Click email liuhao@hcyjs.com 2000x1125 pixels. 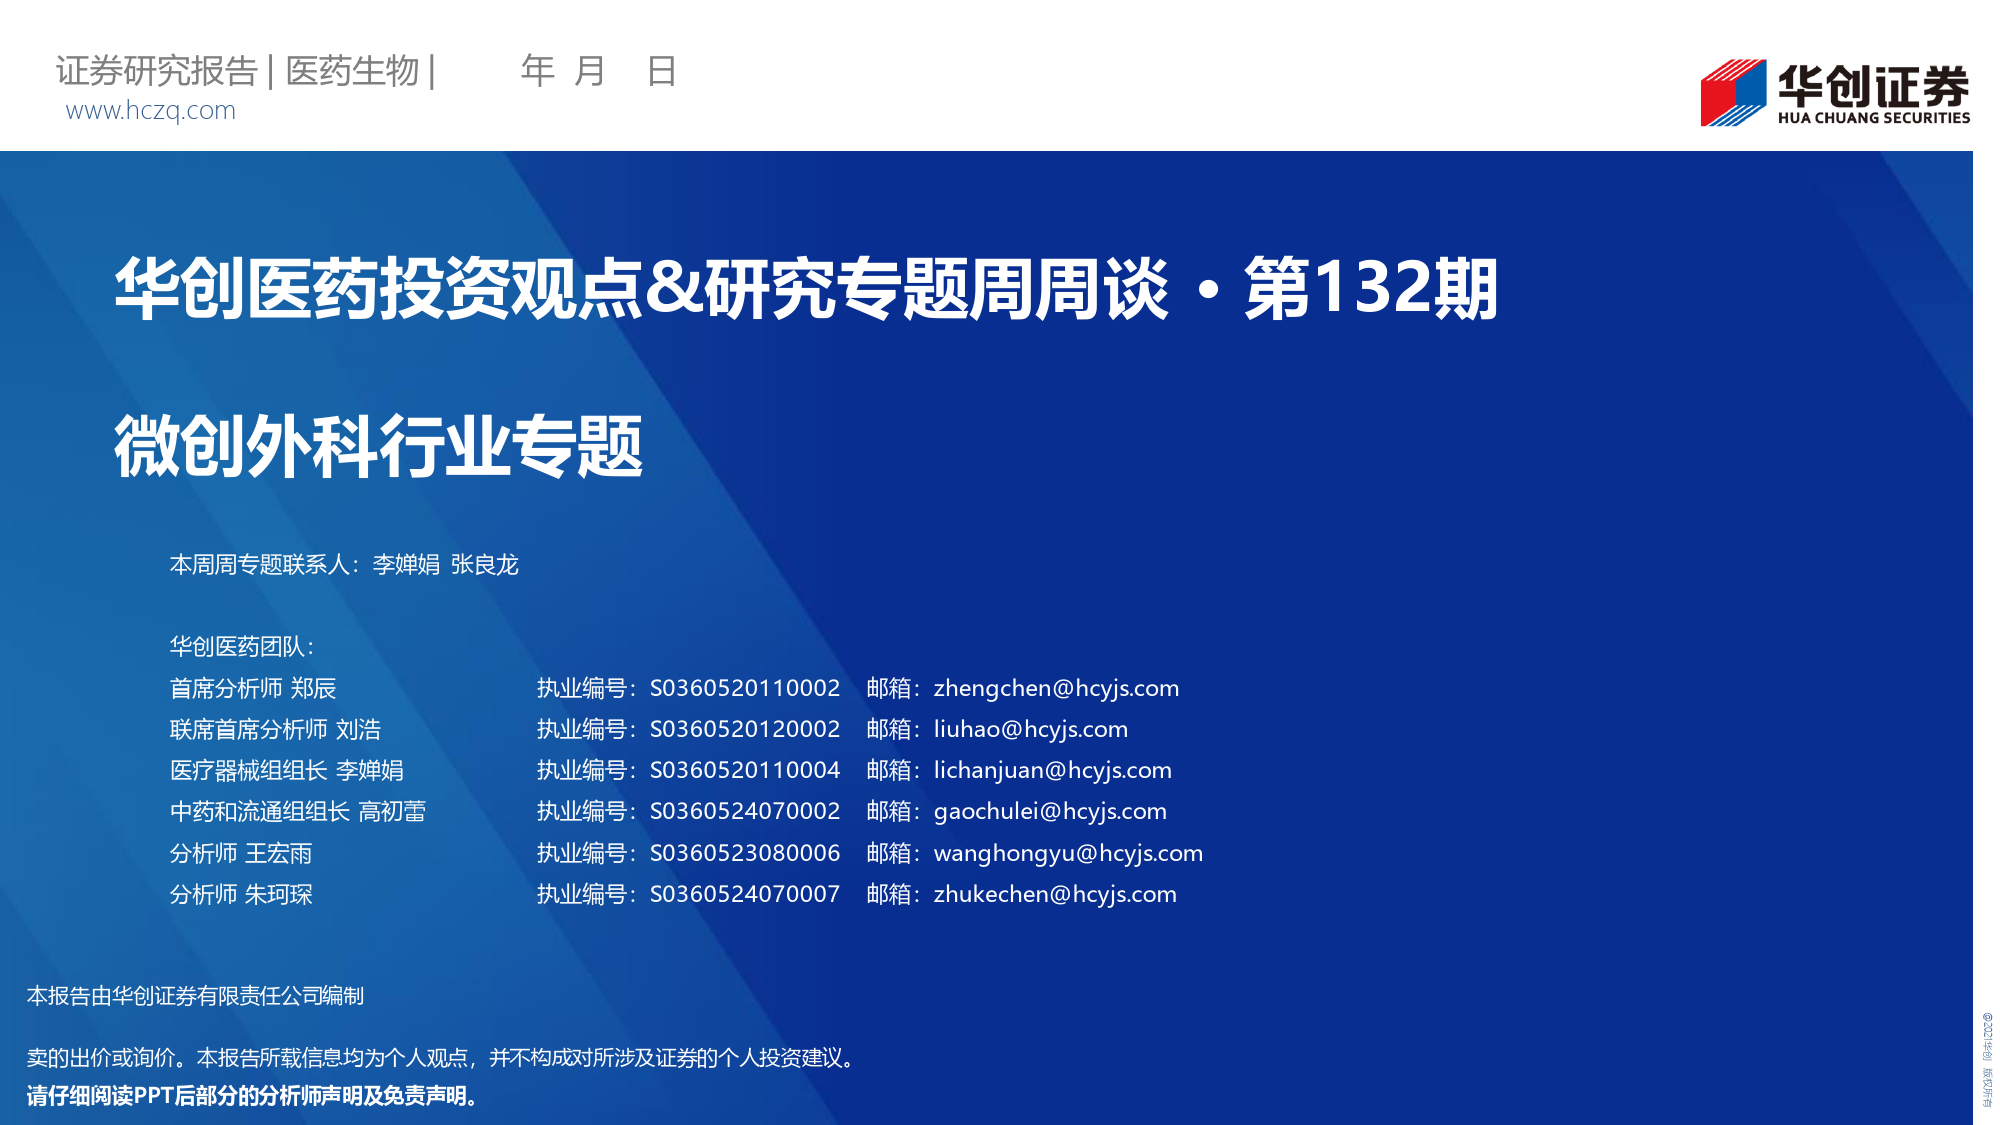click(x=1030, y=729)
